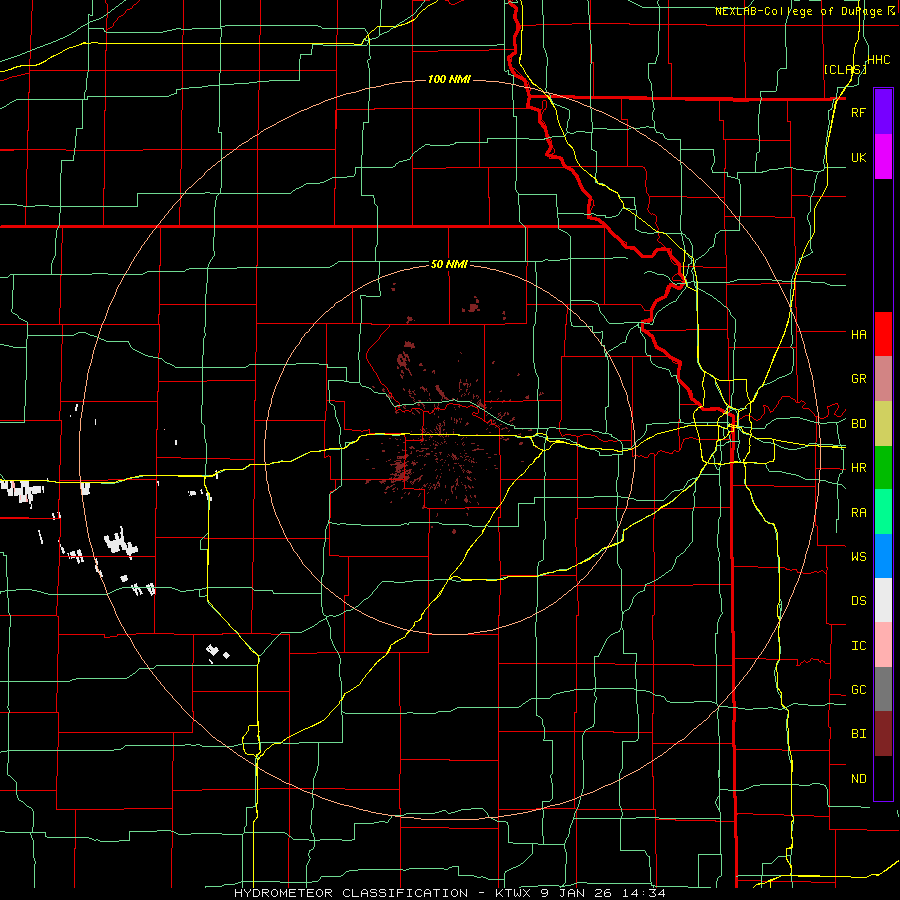Screen dimensions: 900x900
Task: Click the BD legend label
Action: point(858,424)
